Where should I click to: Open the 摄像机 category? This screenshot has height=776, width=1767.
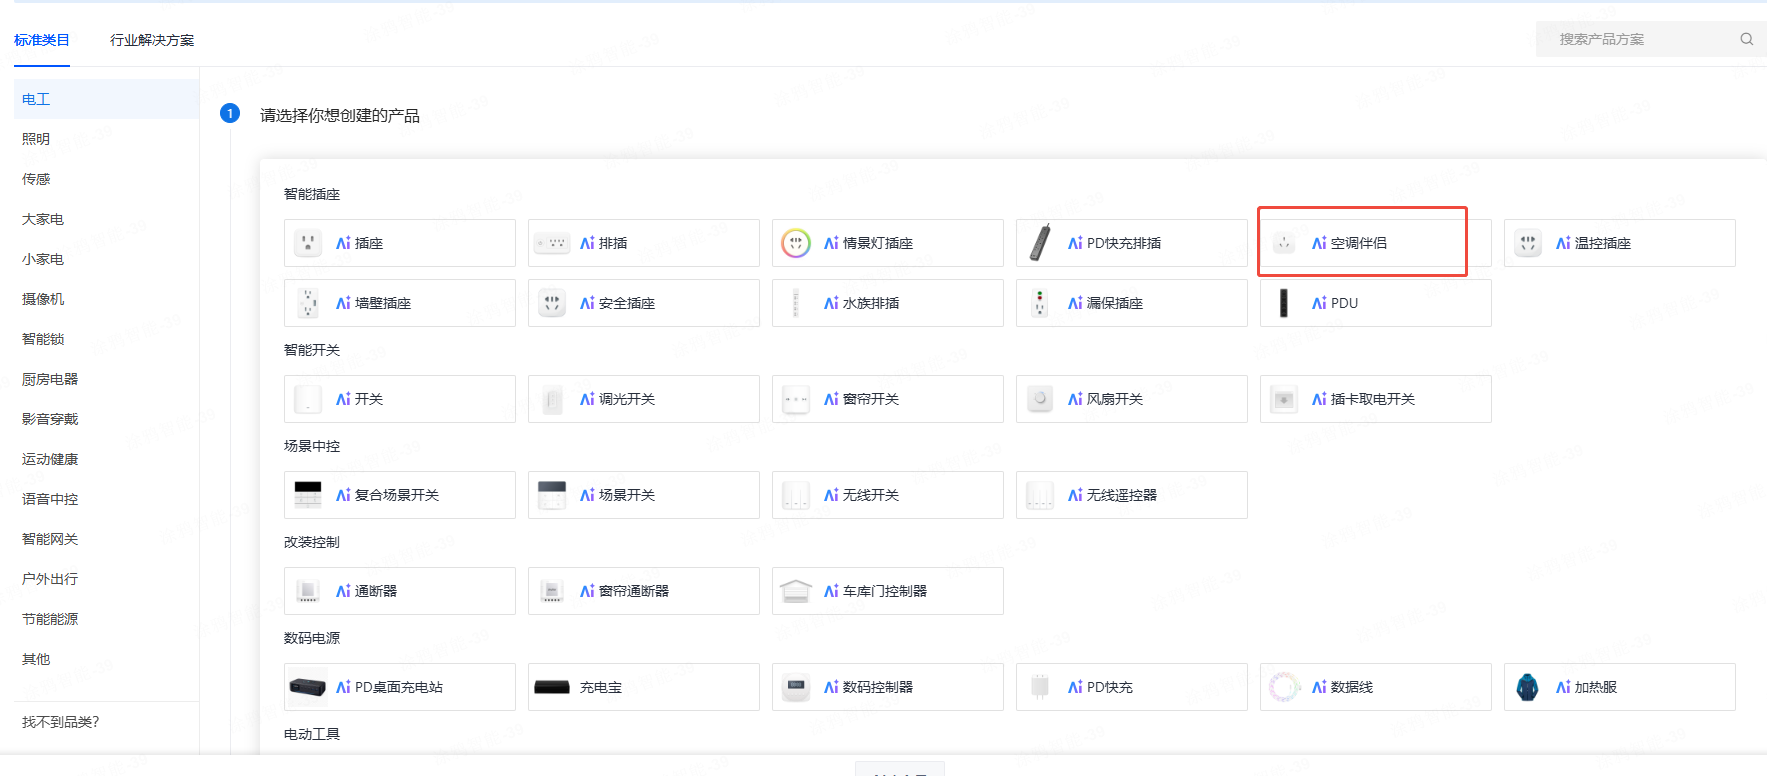pos(106,299)
